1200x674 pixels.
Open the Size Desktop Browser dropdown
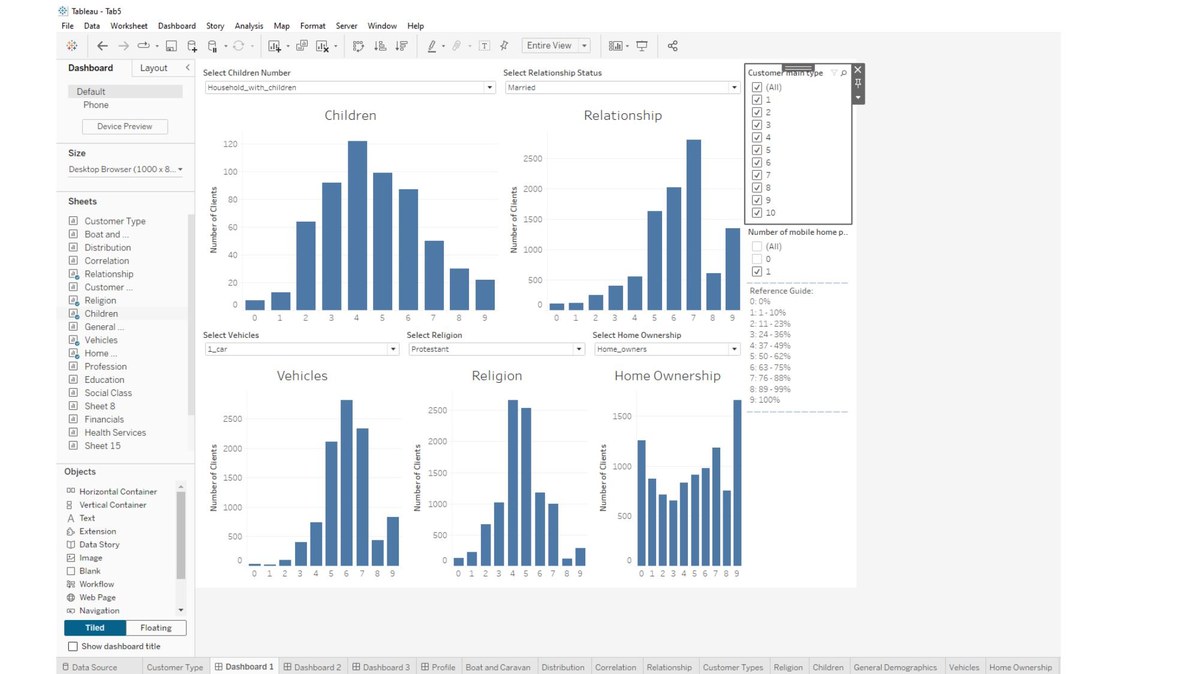click(x=126, y=170)
